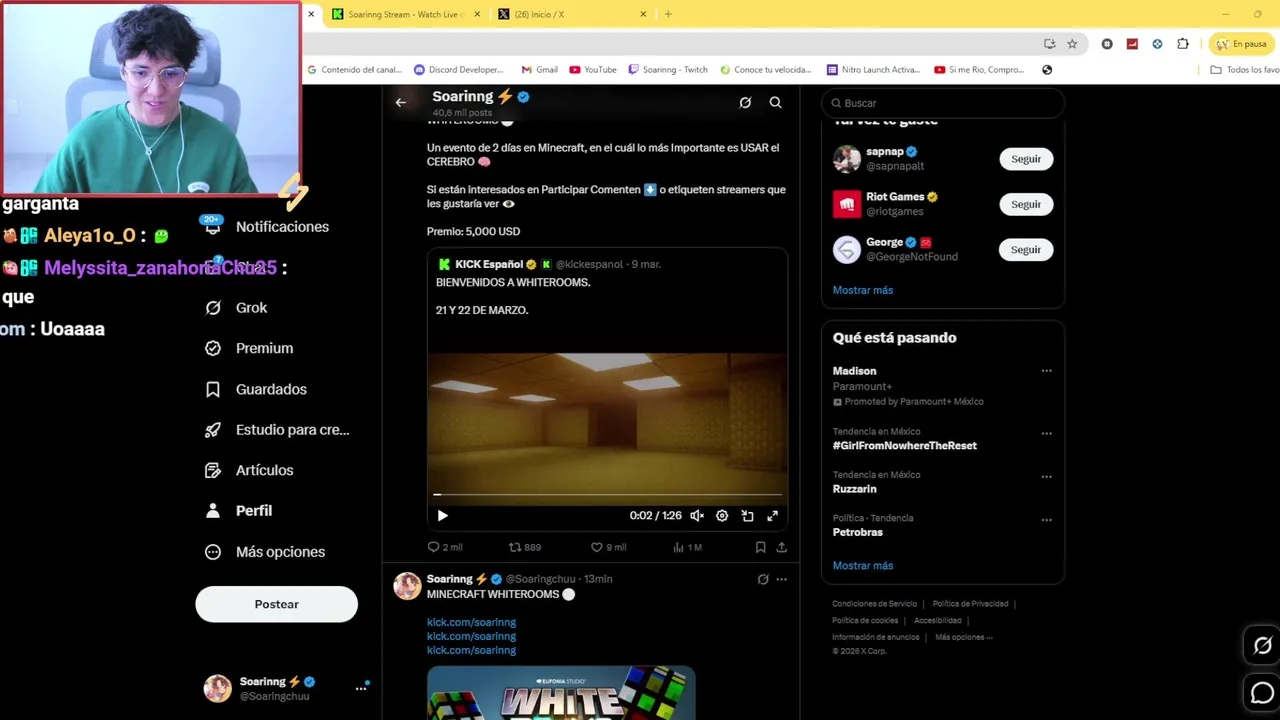Expand Más opciones in footer
The image size is (1280, 720).
964,637
